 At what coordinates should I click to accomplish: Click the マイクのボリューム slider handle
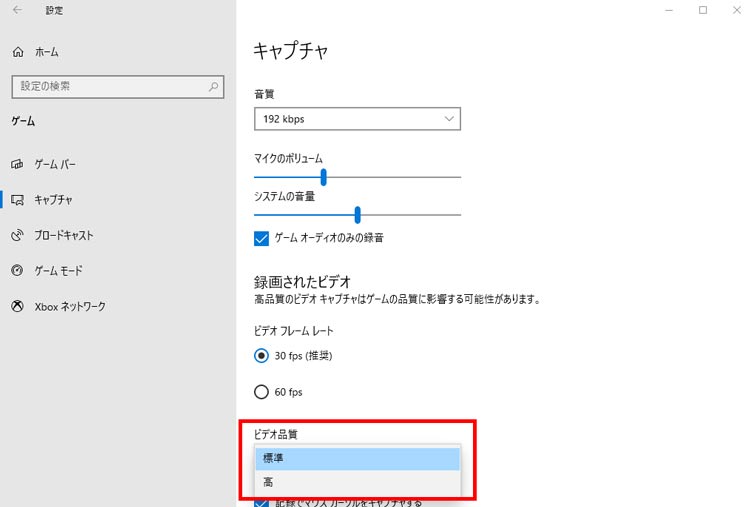(x=324, y=177)
